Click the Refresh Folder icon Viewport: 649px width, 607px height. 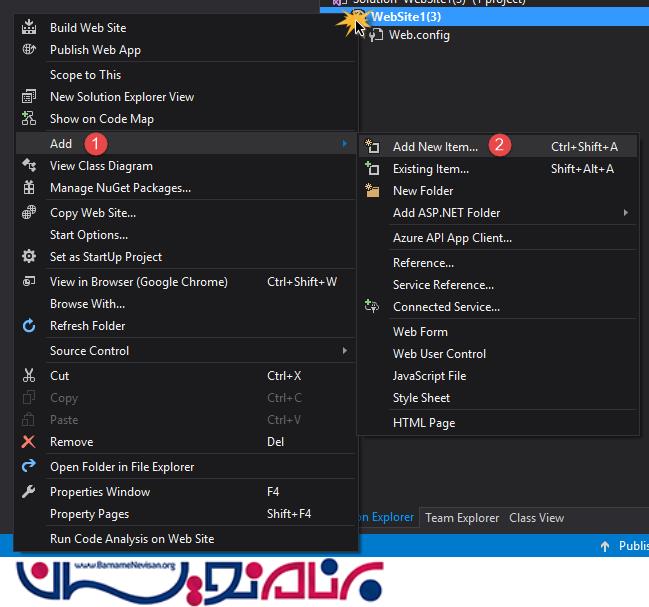(x=29, y=326)
